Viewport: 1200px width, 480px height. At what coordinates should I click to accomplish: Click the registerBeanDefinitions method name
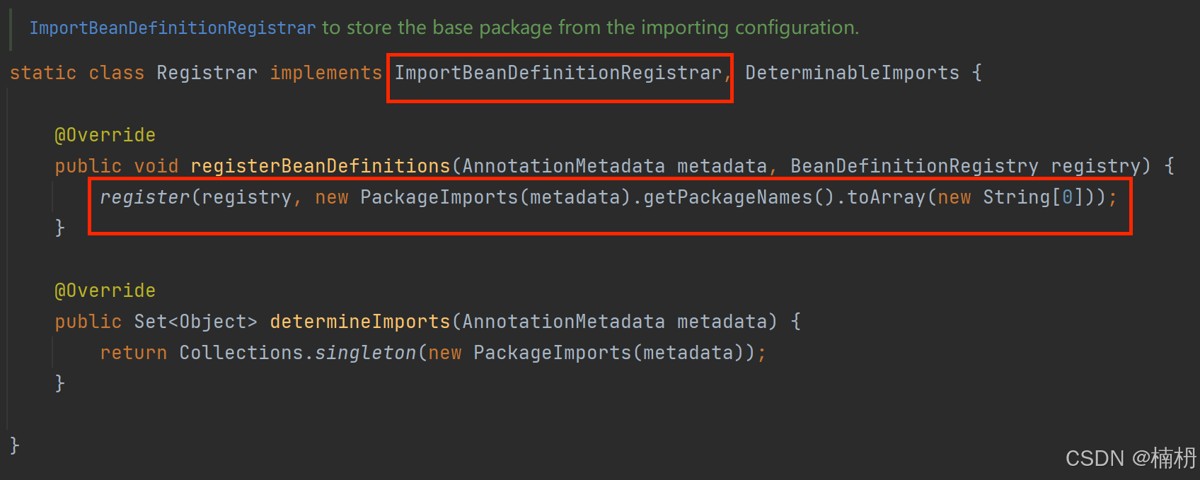[320, 166]
